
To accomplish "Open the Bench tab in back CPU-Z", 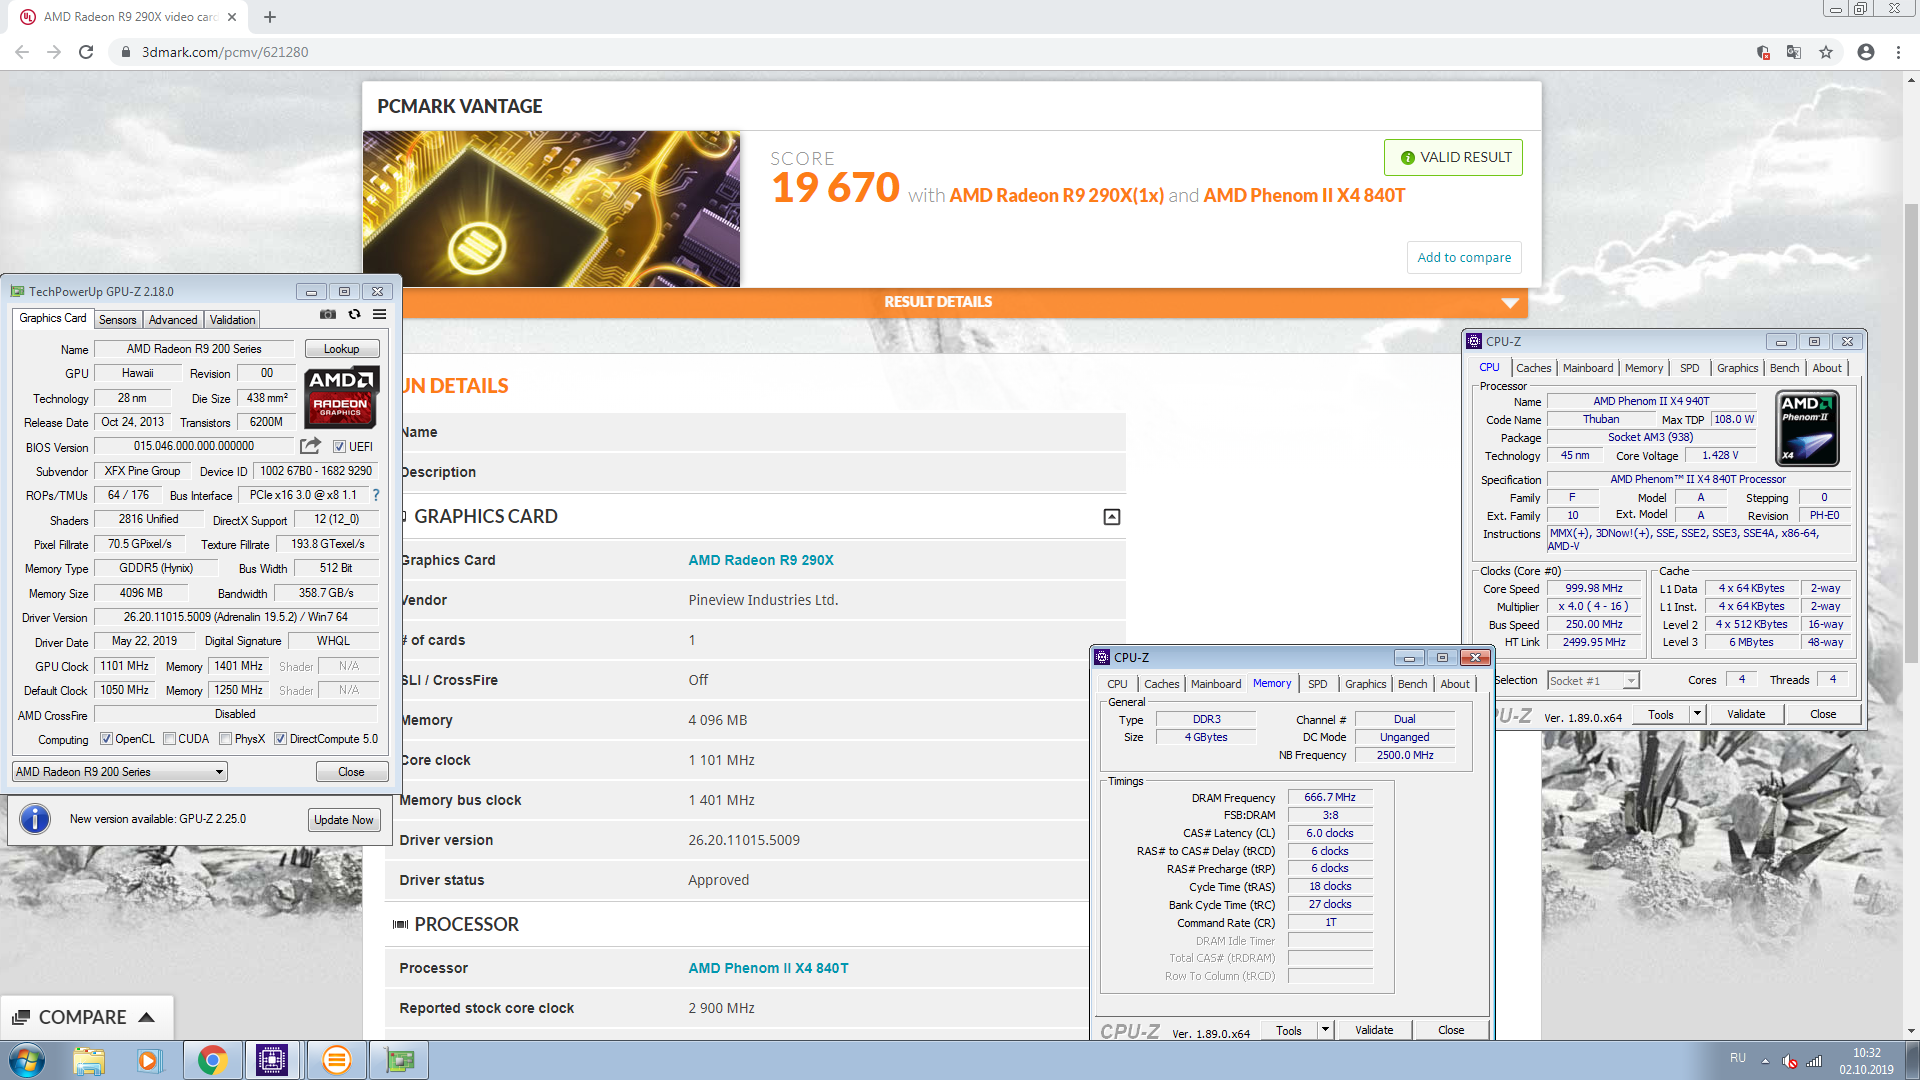I will pyautogui.click(x=1784, y=368).
